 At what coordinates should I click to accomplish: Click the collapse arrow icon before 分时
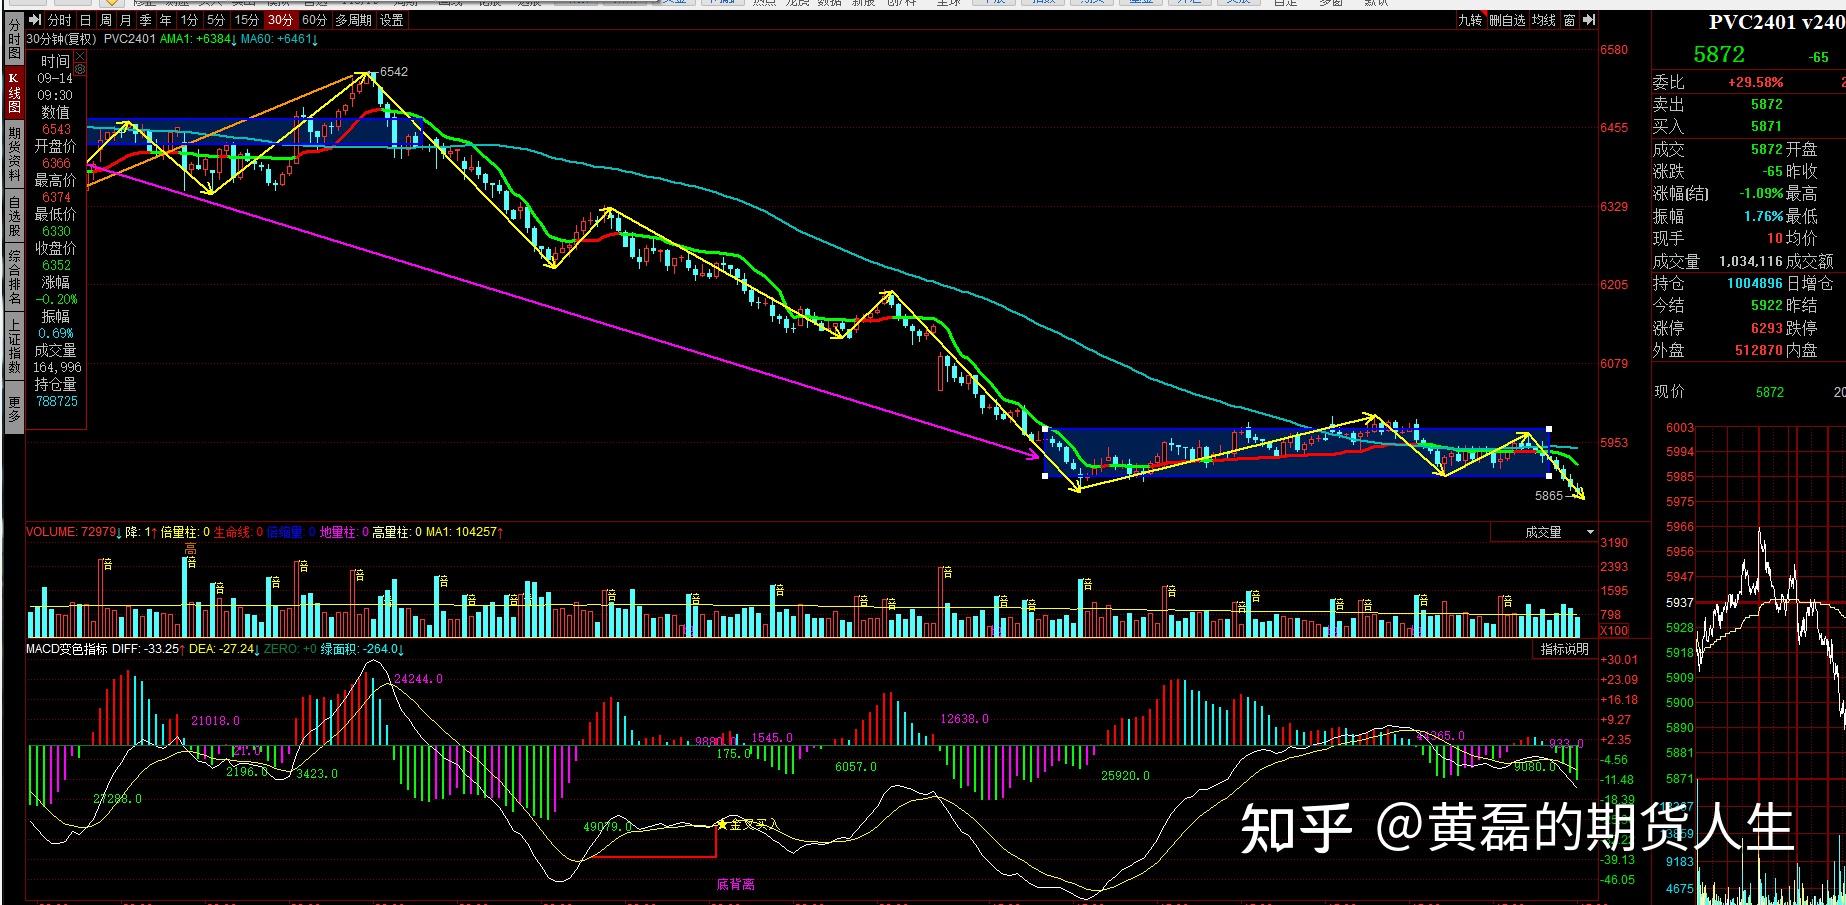pos(35,20)
